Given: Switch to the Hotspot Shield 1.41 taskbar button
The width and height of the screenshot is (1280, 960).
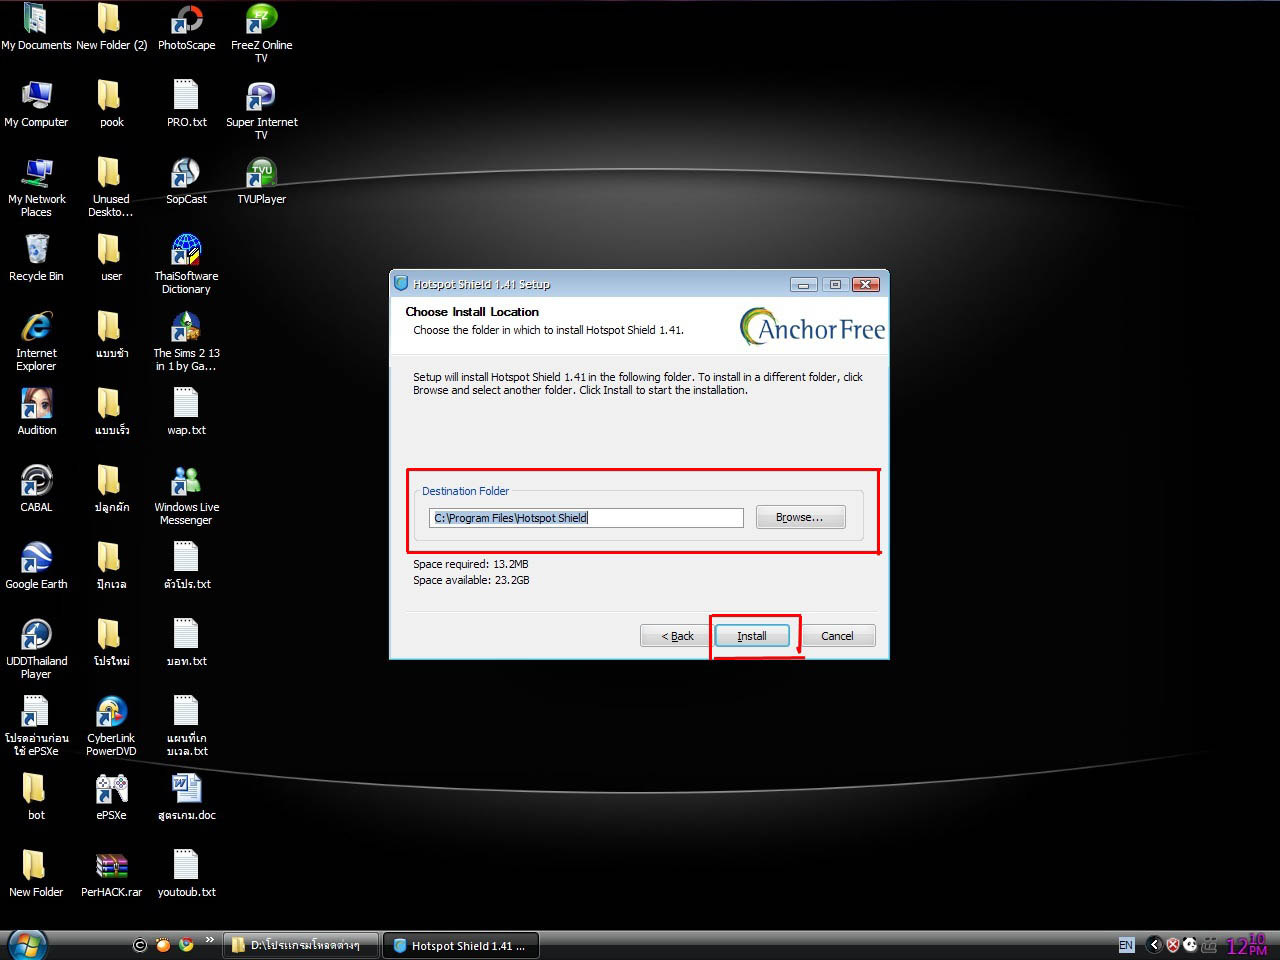Looking at the screenshot, I should (x=461, y=945).
